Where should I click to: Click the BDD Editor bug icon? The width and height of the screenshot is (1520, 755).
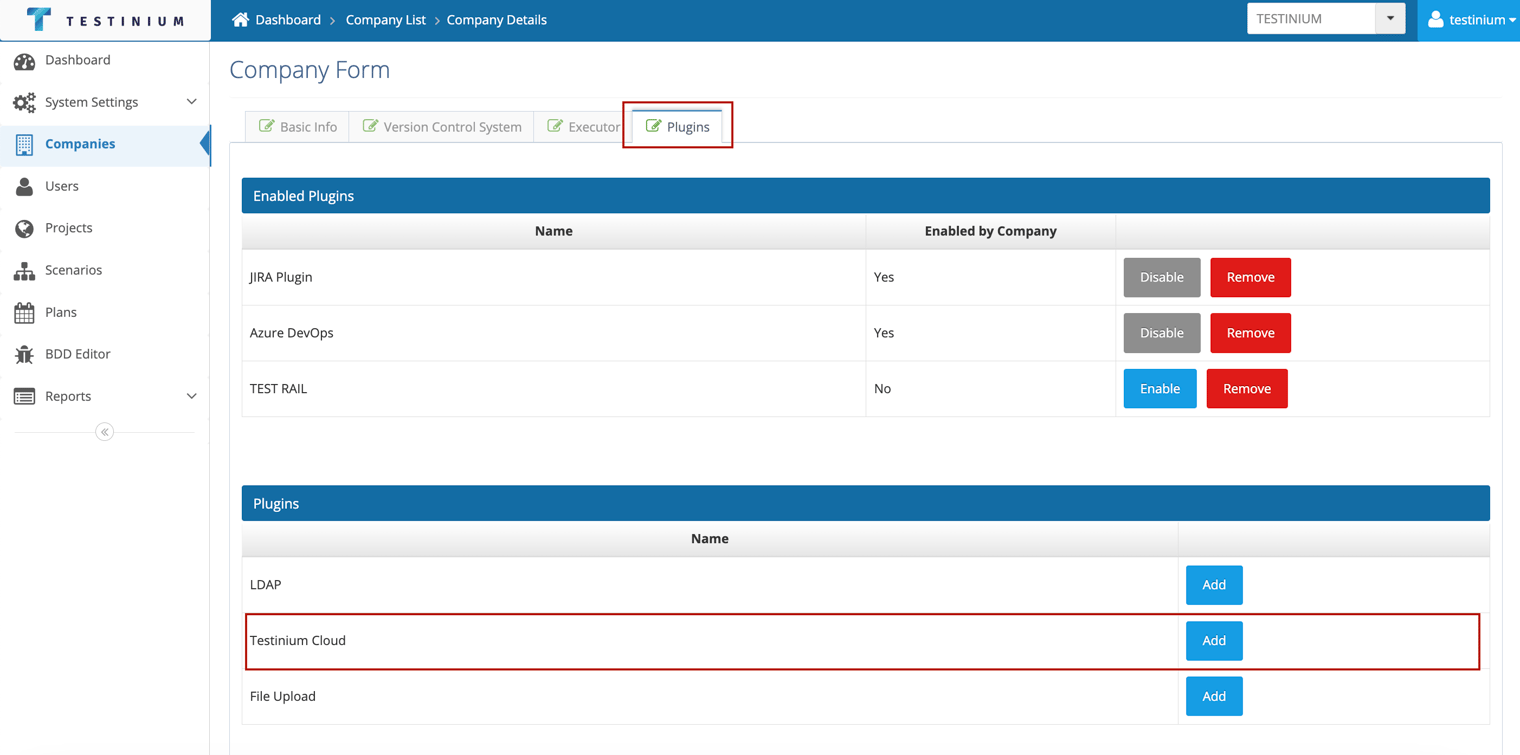tap(24, 354)
